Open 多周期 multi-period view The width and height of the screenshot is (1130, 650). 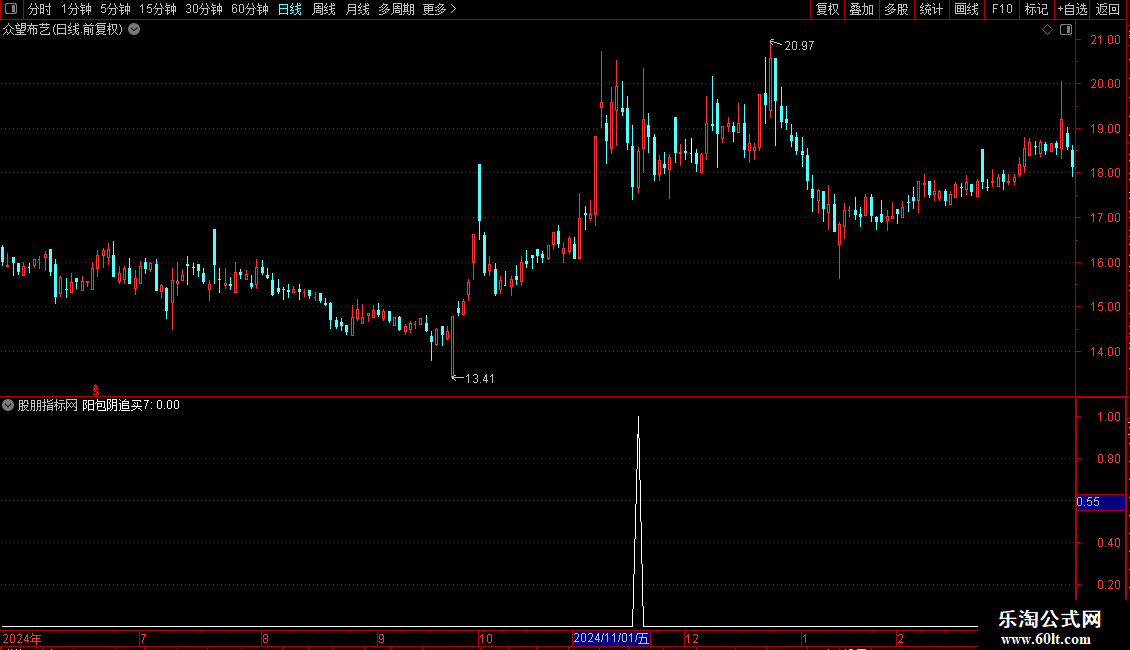[x=396, y=9]
